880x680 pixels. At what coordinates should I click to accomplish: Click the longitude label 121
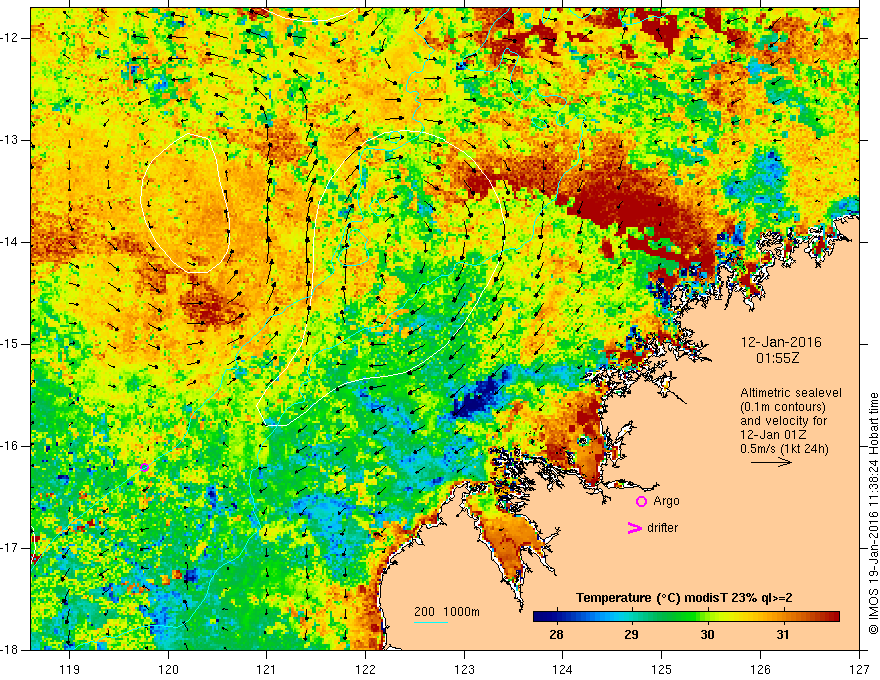267,669
